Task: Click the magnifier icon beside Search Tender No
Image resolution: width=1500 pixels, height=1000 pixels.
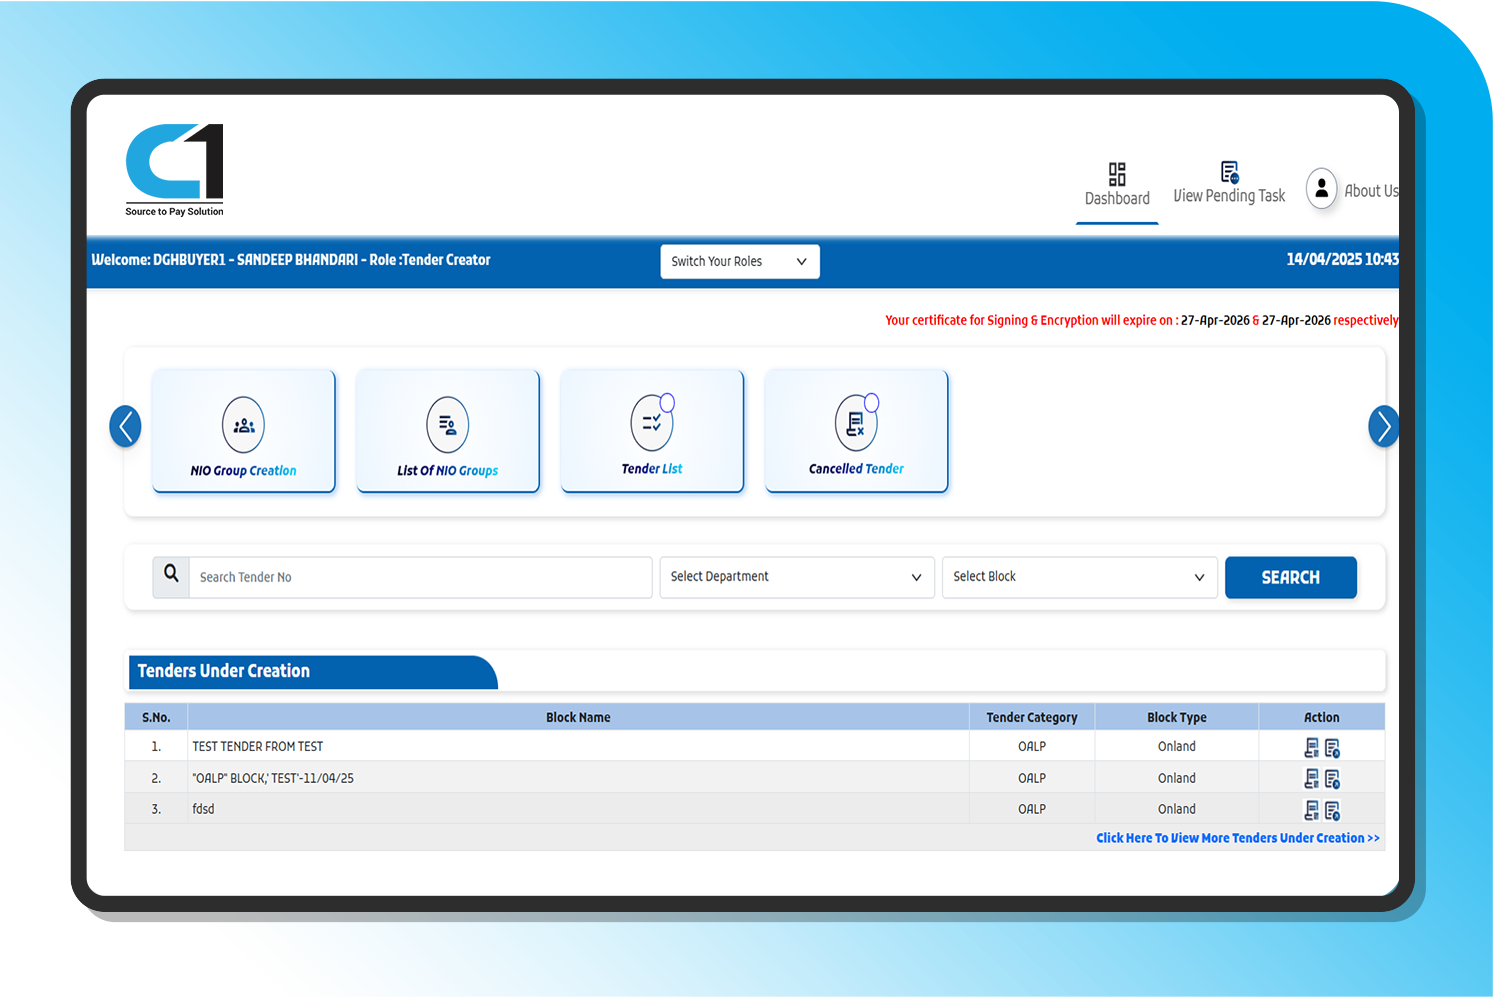Action: point(171,576)
